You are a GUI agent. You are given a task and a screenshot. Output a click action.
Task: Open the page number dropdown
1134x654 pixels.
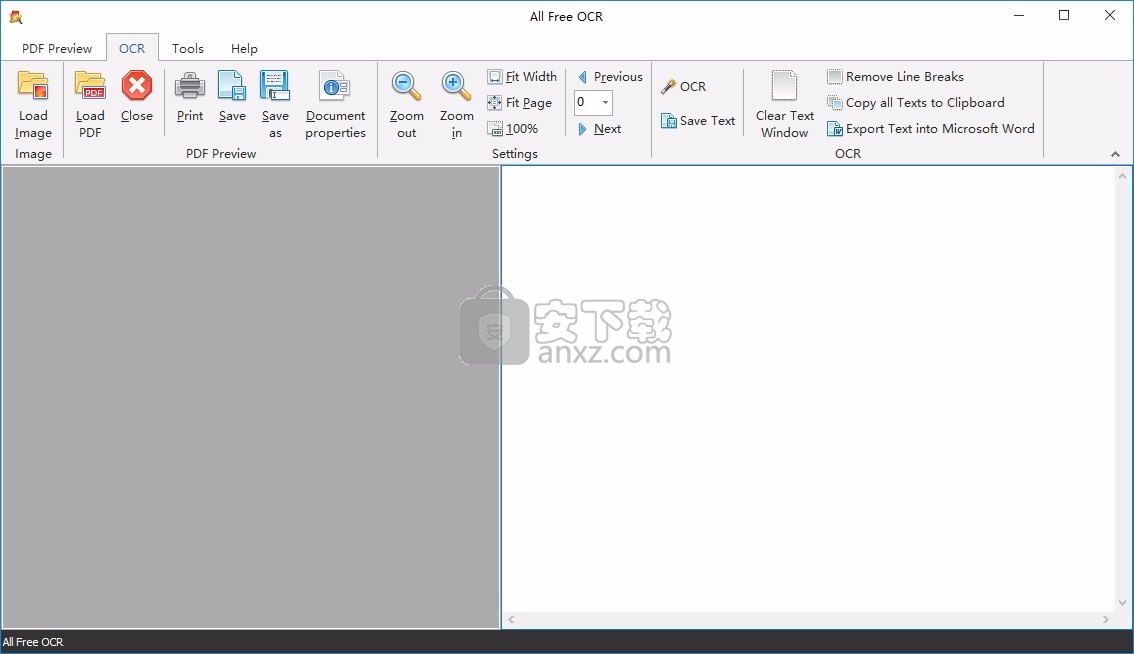pos(605,103)
